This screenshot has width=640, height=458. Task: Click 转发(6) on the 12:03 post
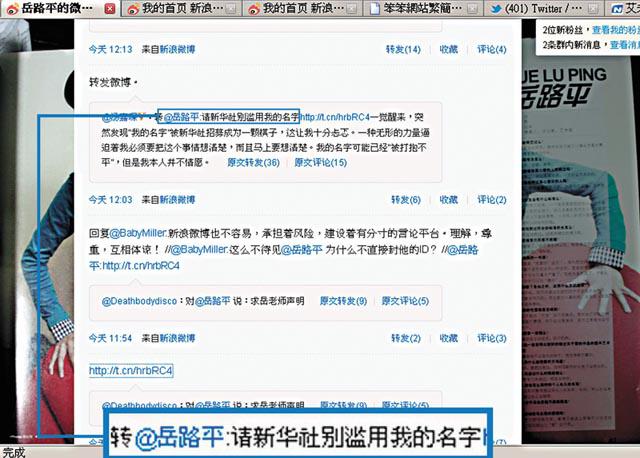point(406,200)
